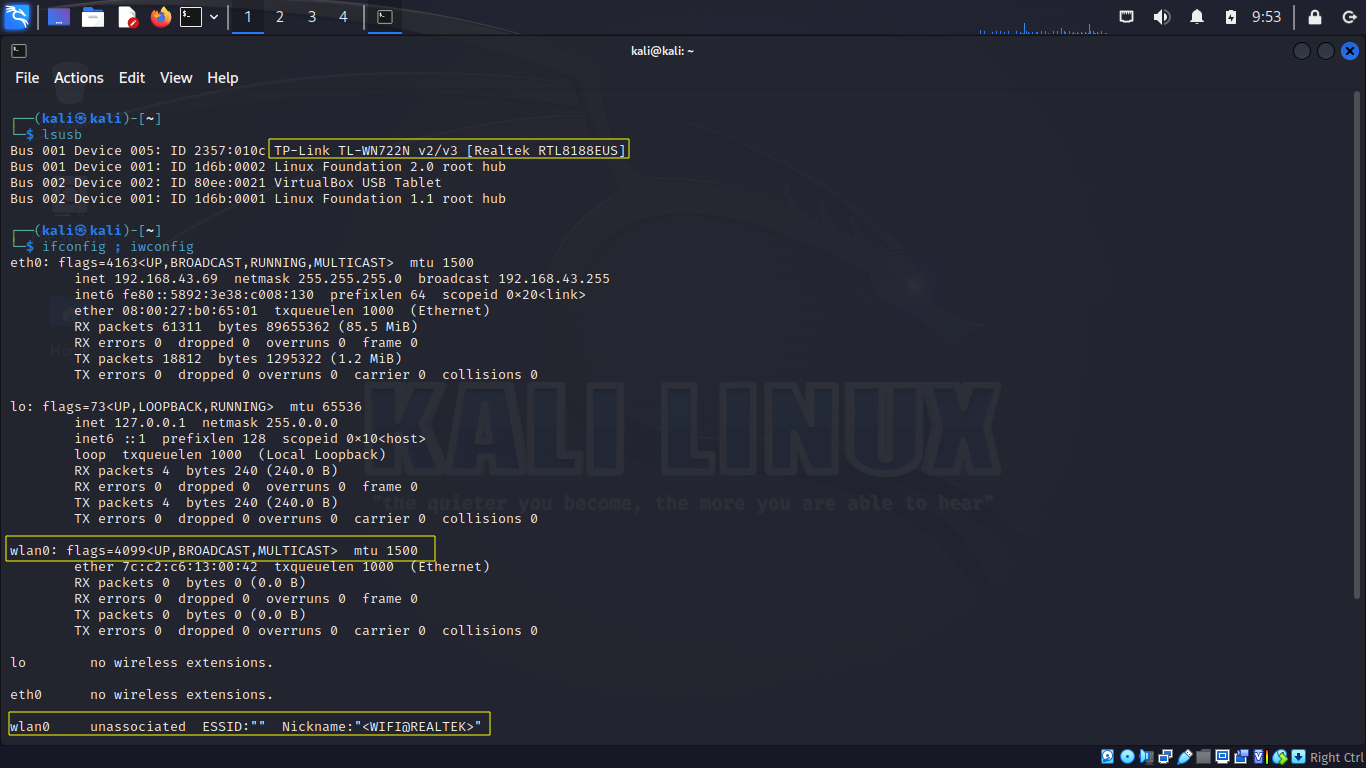Click the battery power manager icon
The width and height of the screenshot is (1366, 768).
pyautogui.click(x=1231, y=17)
